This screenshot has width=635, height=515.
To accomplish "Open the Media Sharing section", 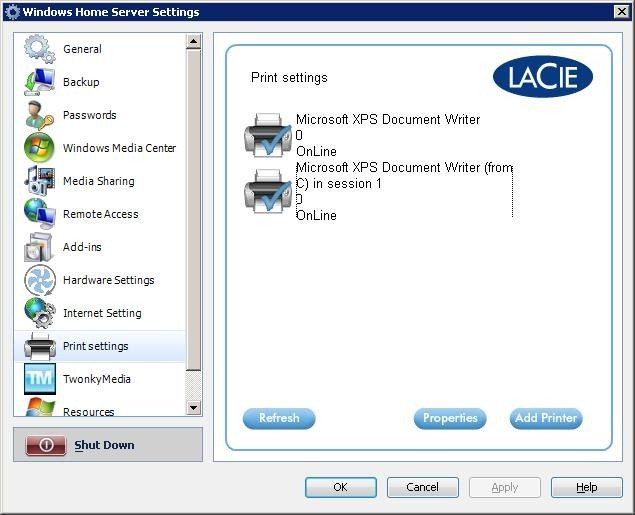I will 98,181.
